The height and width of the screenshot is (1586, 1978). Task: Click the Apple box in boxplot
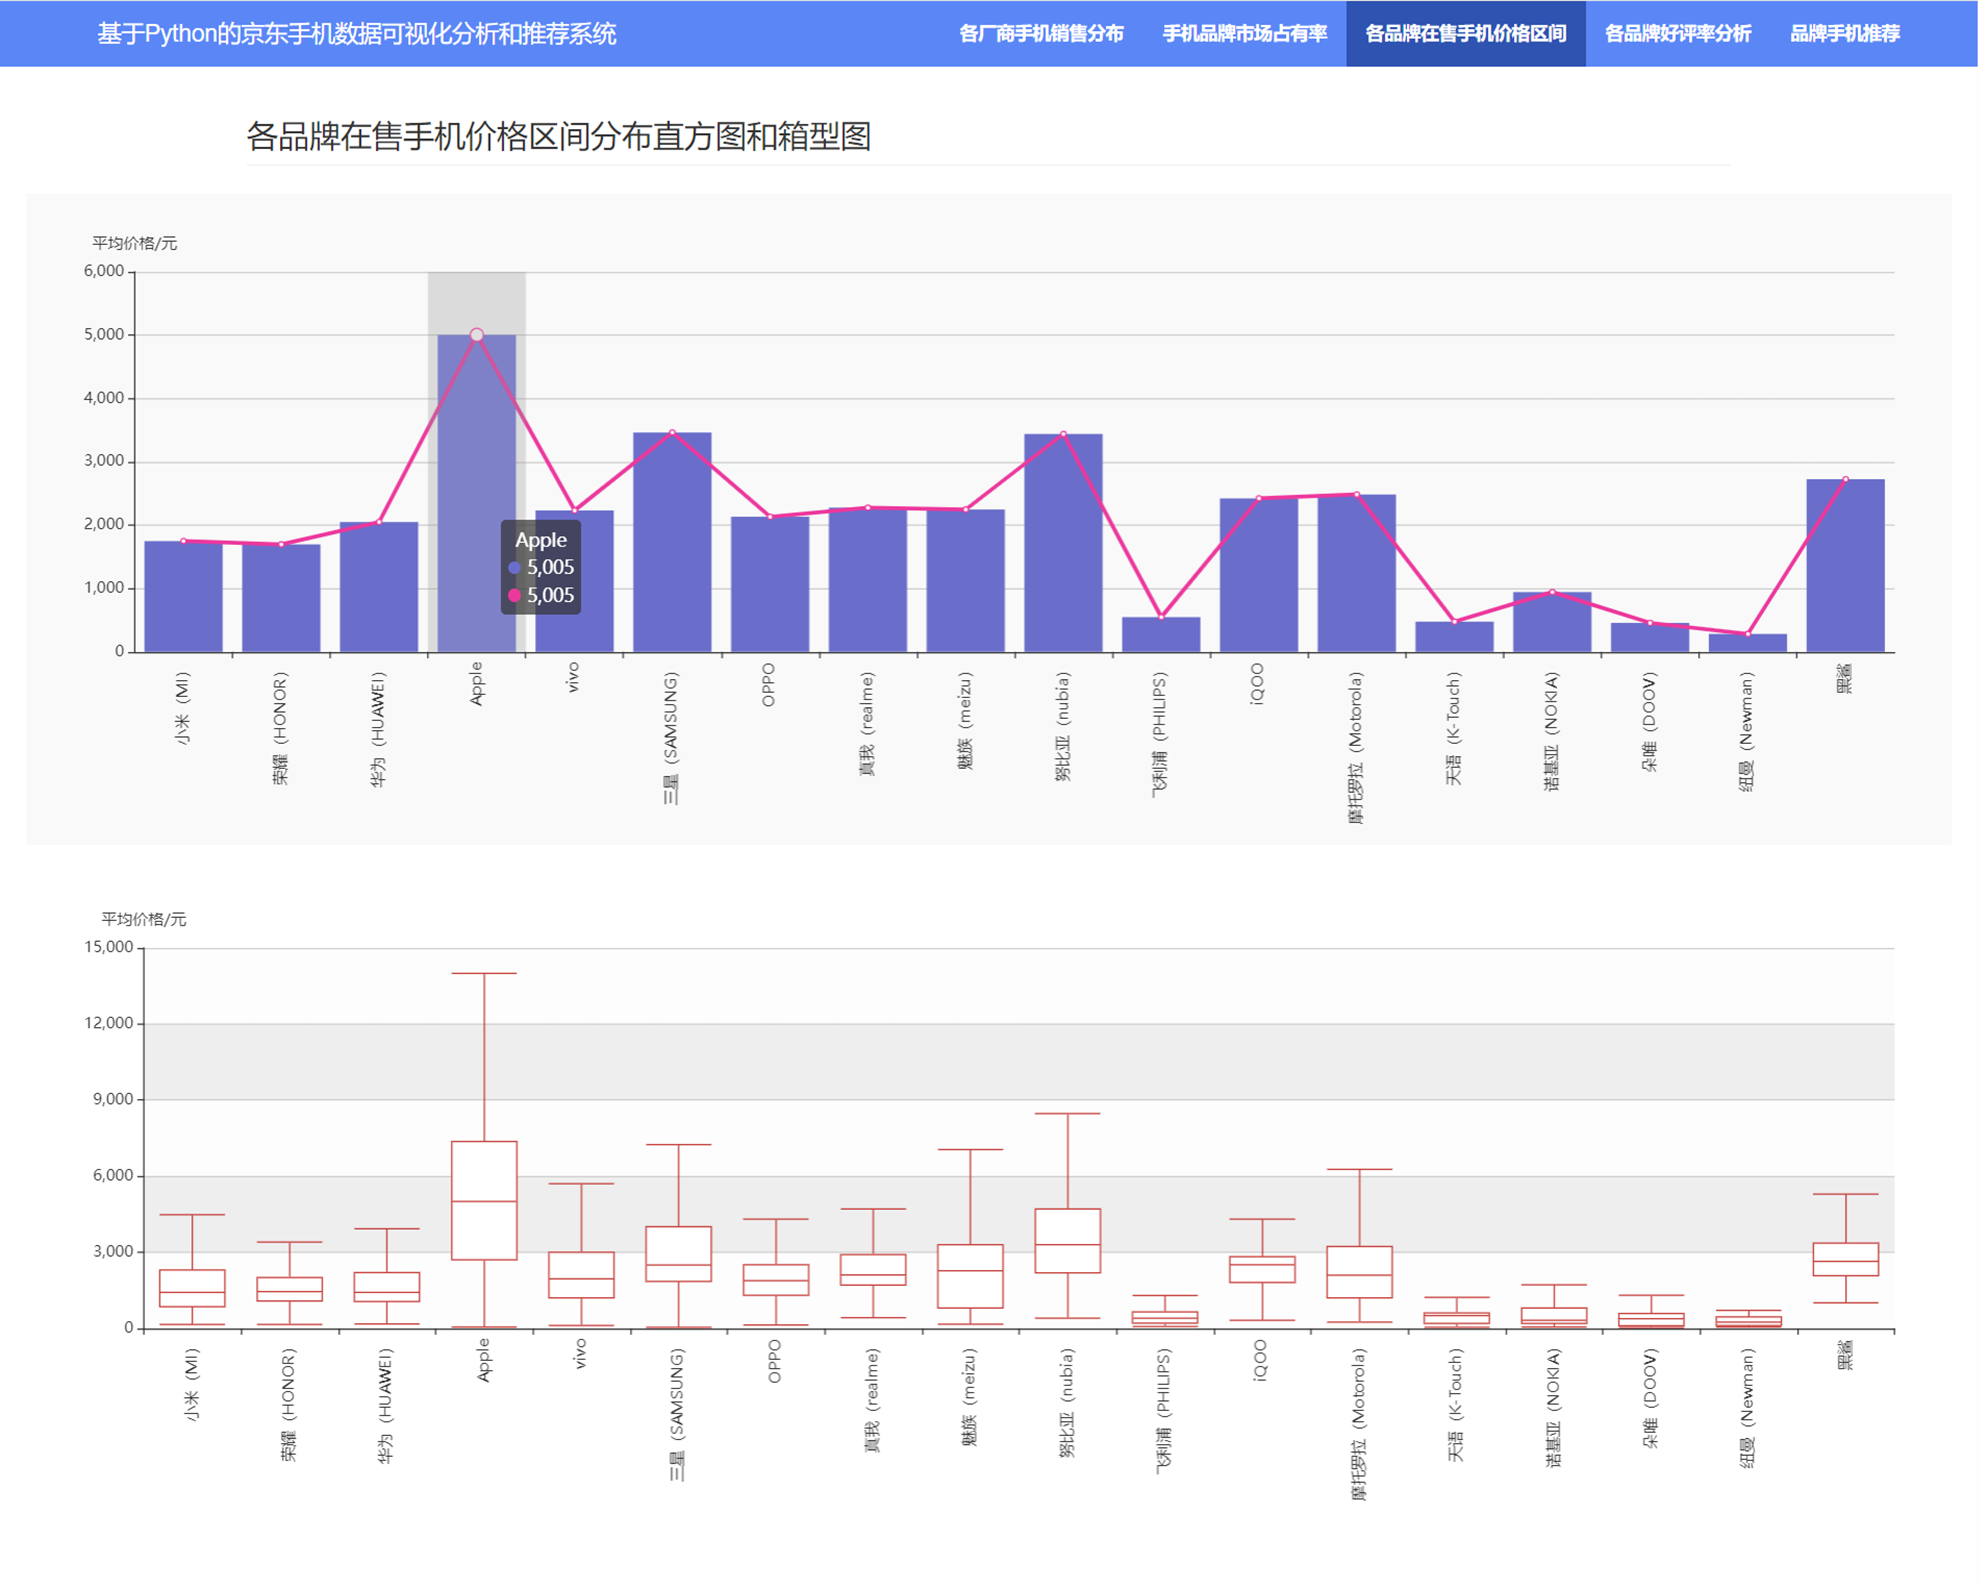tap(484, 1200)
